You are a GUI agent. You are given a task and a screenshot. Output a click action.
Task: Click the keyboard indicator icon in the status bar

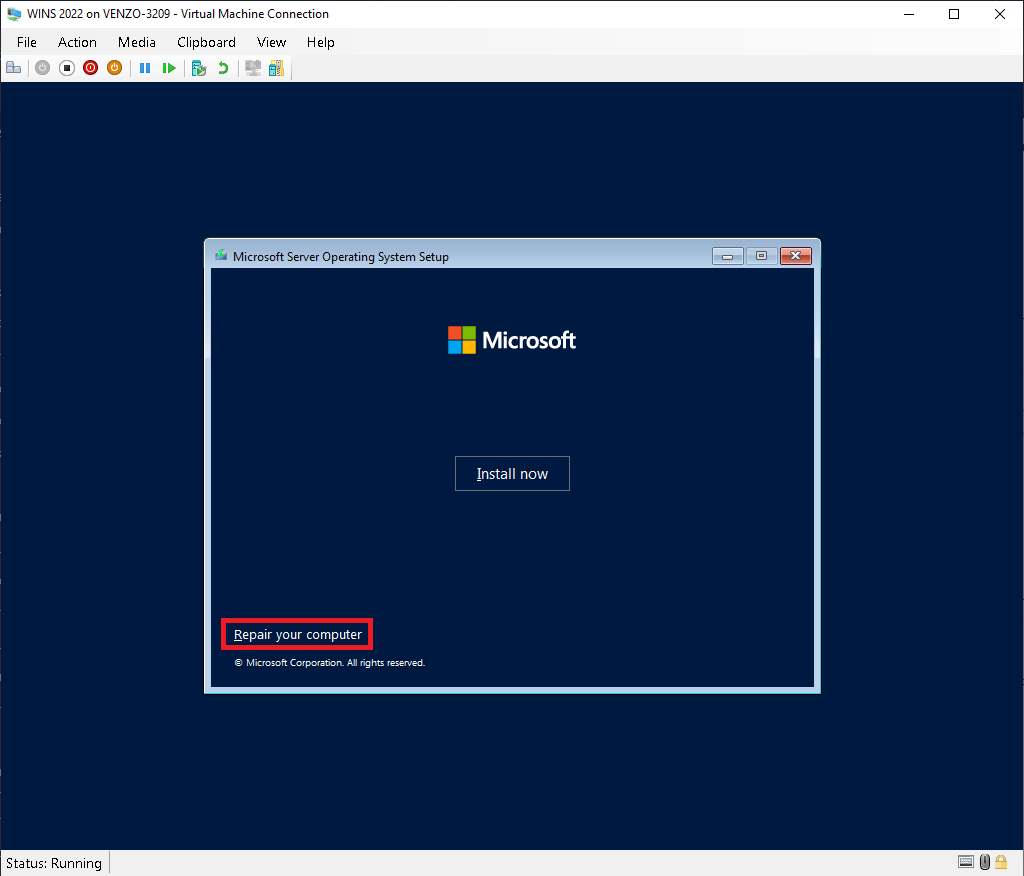coord(966,862)
